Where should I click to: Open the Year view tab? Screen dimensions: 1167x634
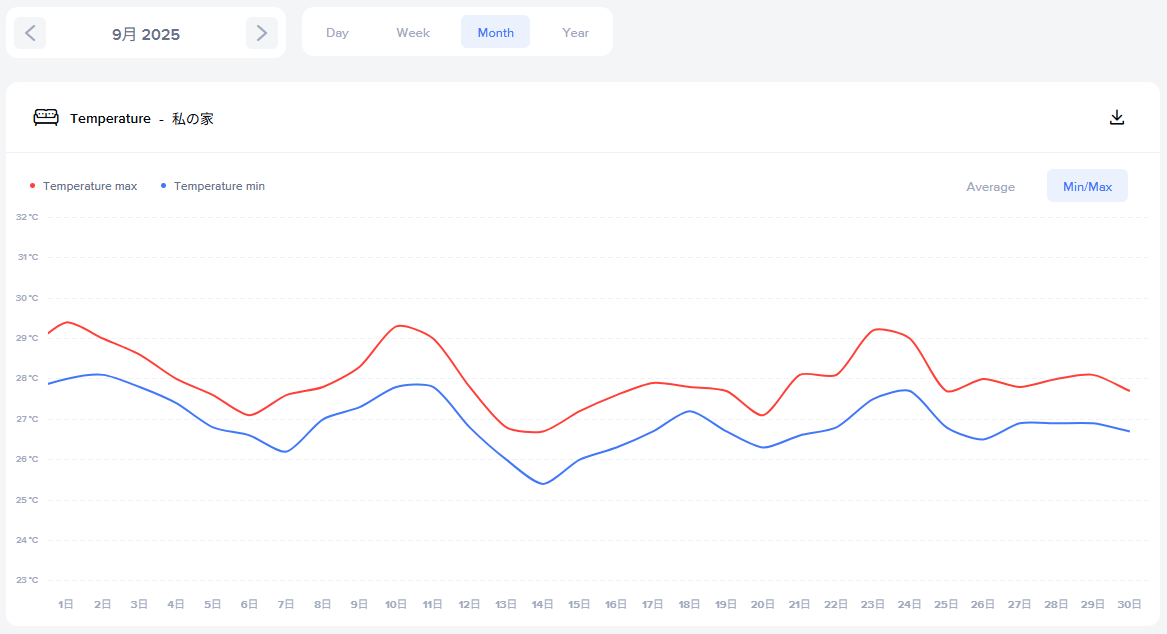[575, 33]
